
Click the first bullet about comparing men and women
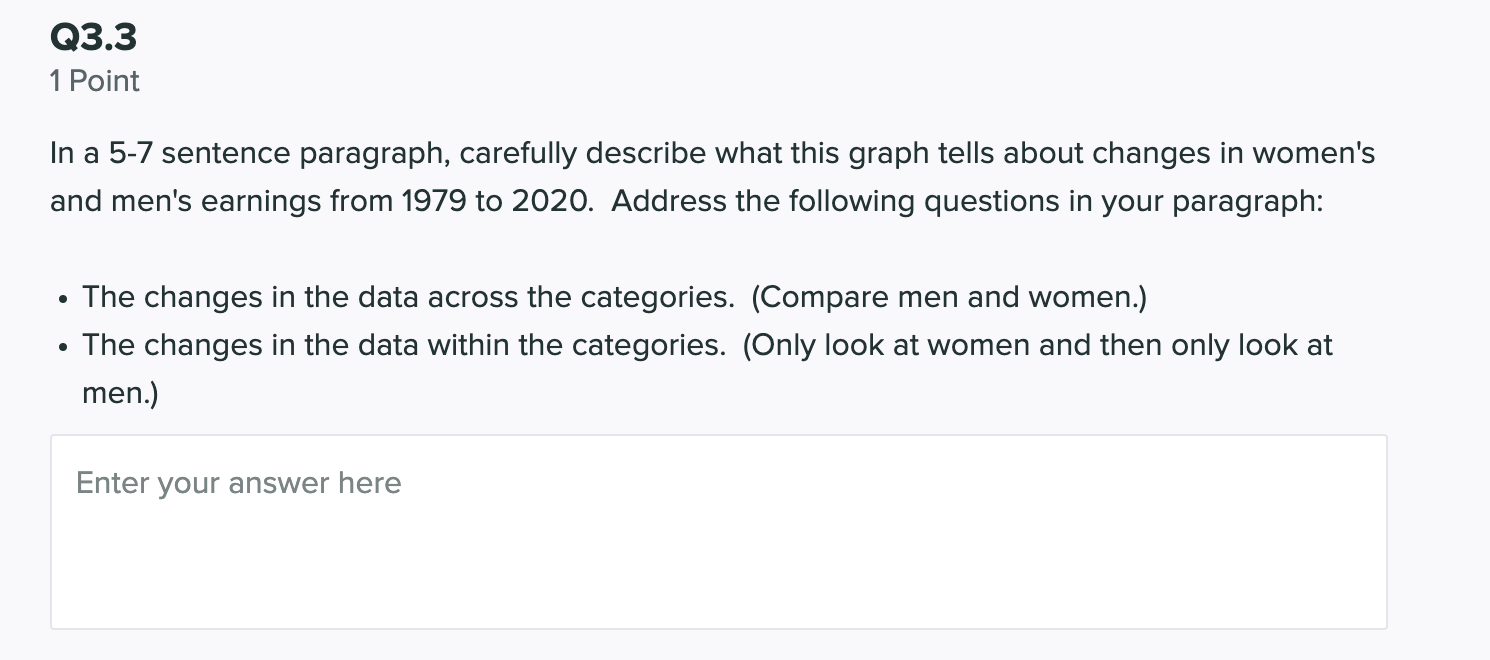coord(615,296)
